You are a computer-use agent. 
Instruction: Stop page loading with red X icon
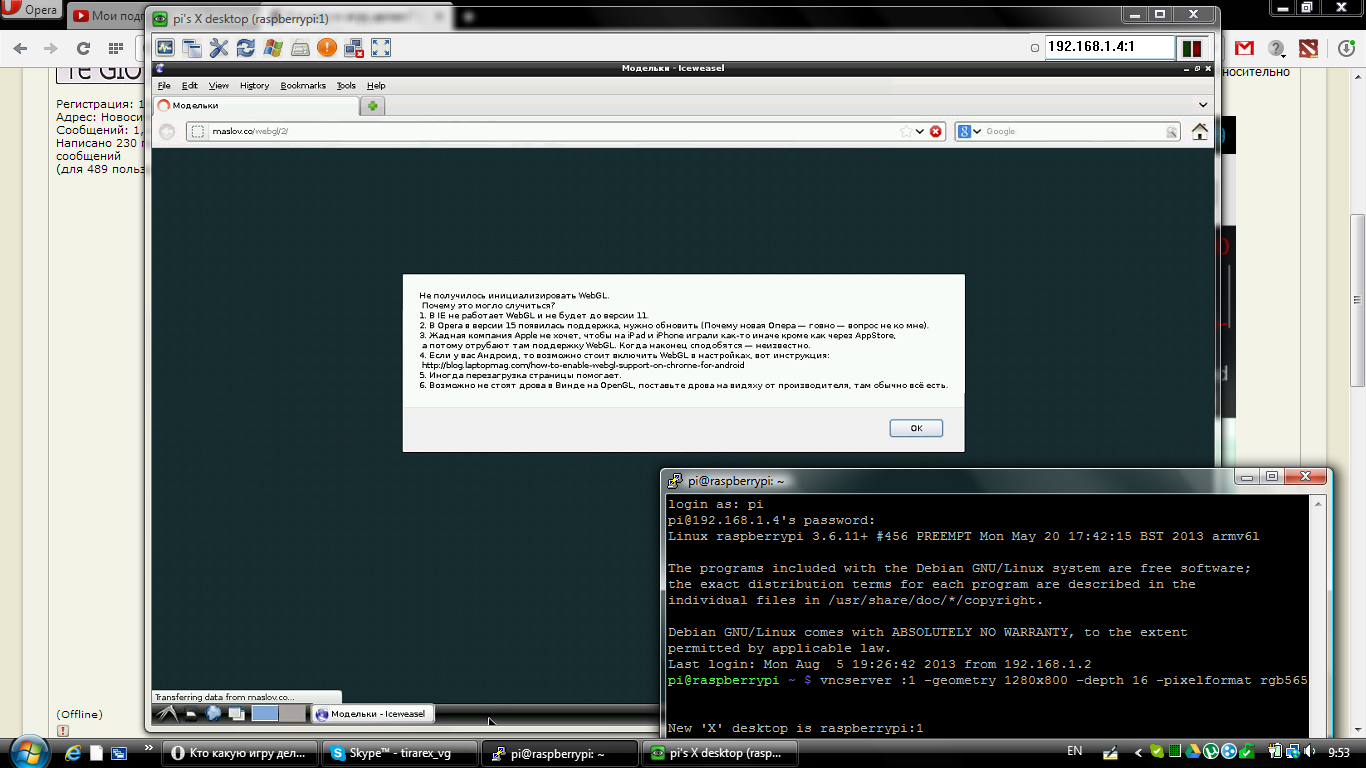click(x=936, y=131)
